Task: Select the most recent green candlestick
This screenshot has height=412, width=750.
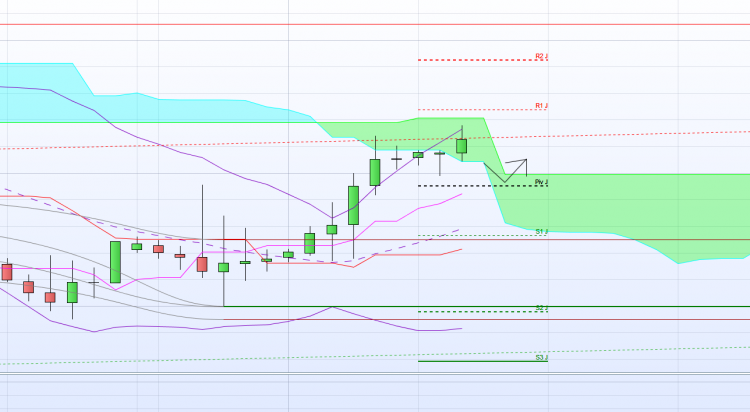Action: [462, 146]
